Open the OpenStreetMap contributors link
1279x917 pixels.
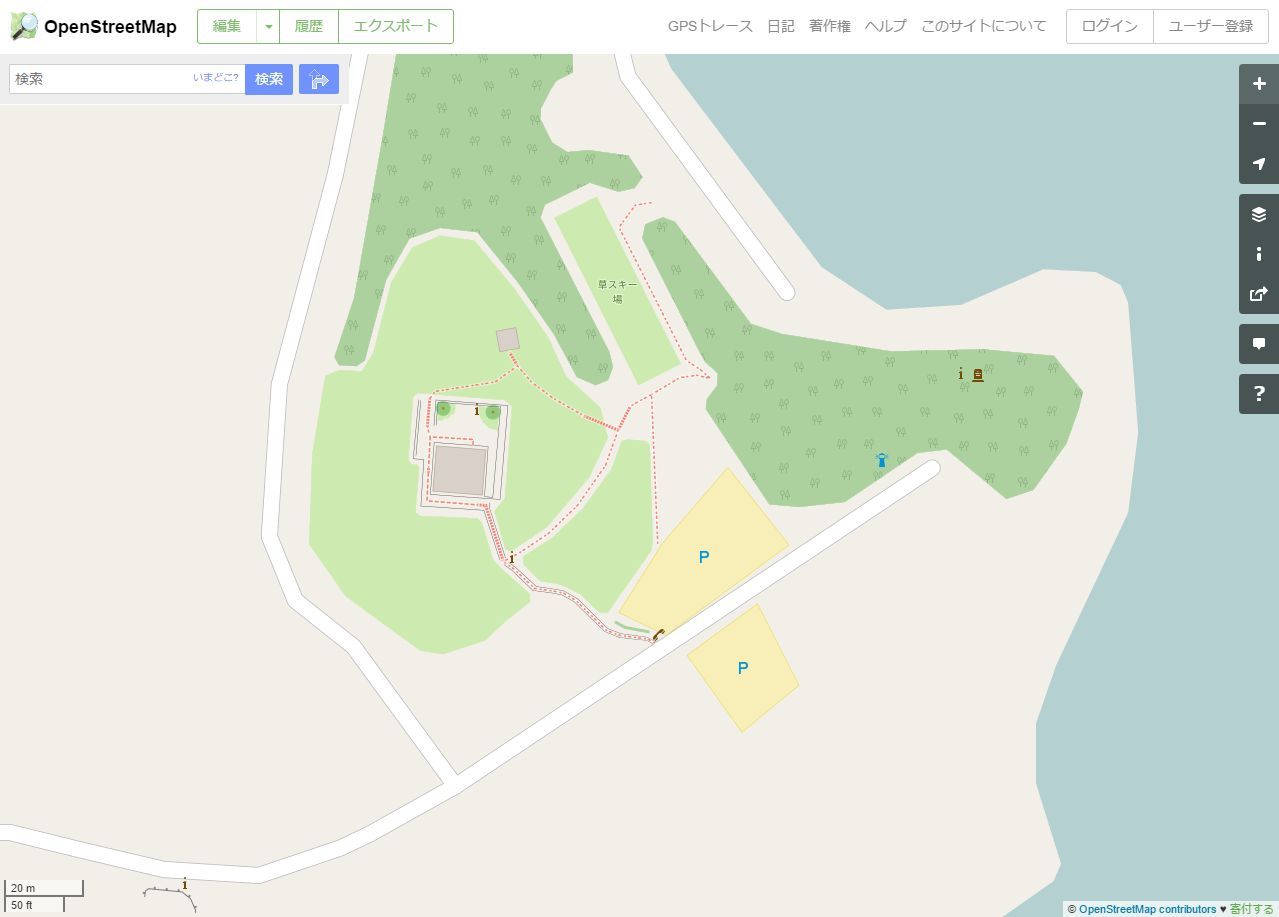1147,909
